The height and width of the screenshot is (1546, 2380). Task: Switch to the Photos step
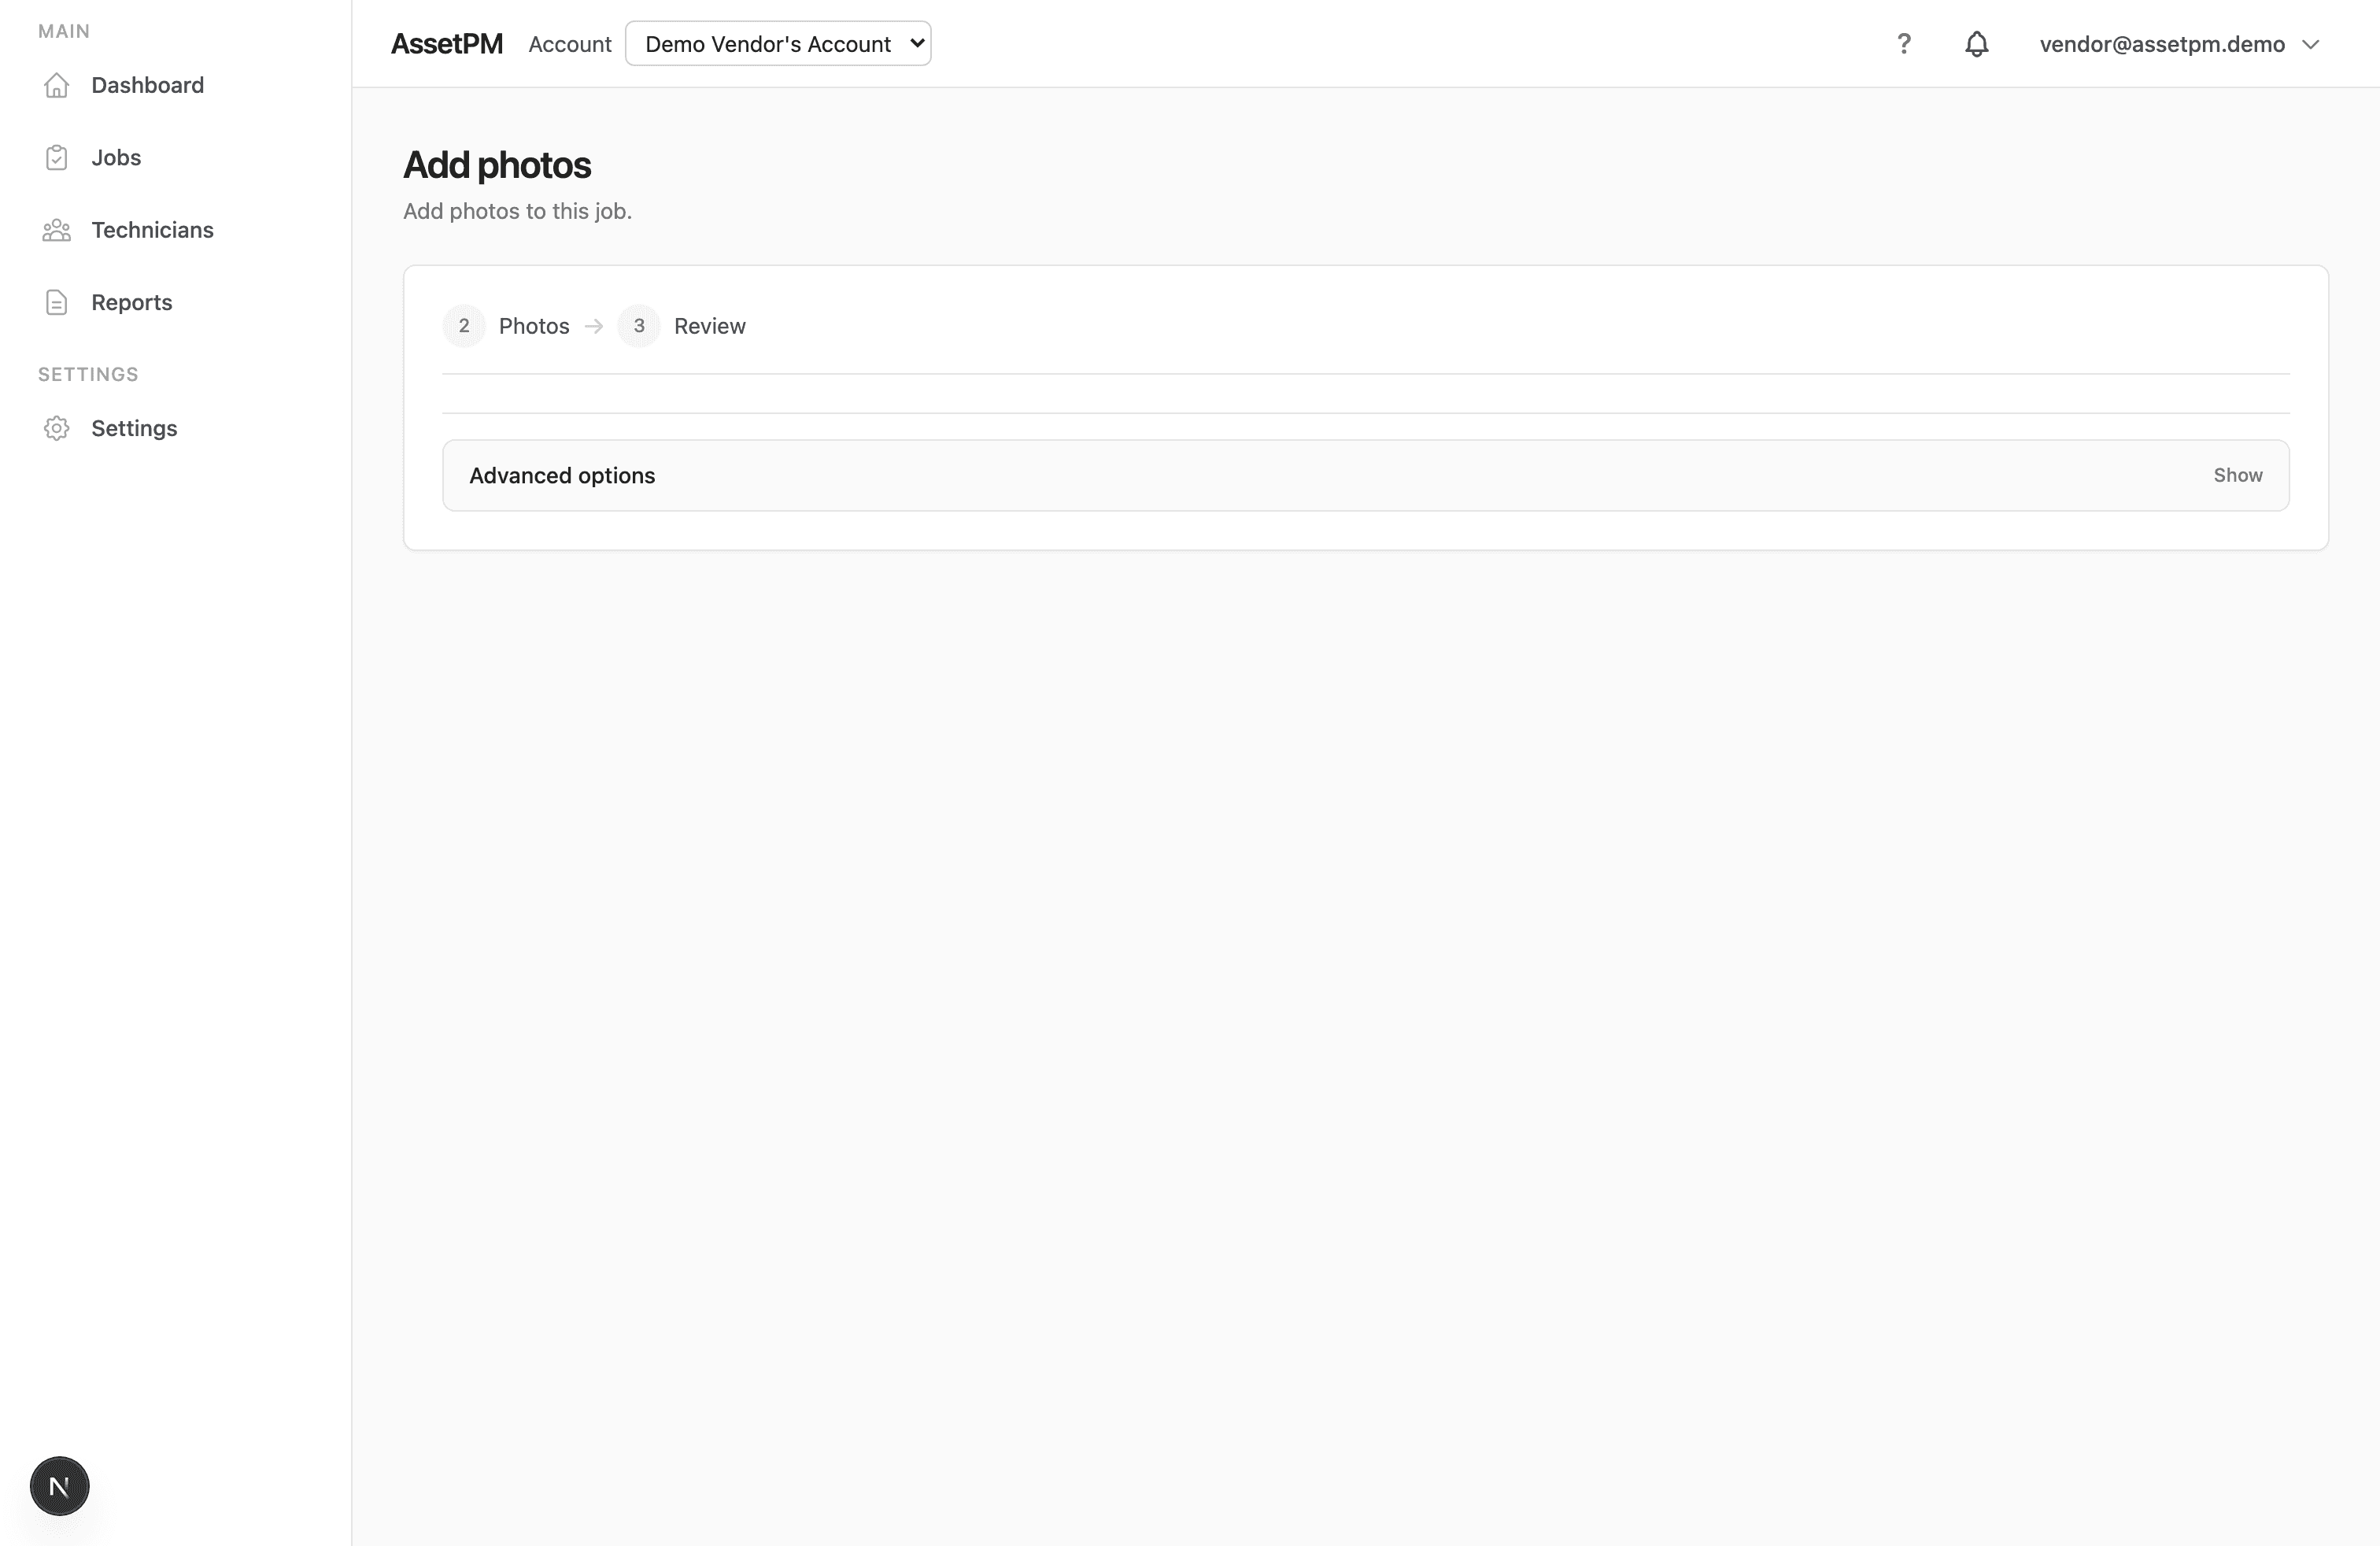(534, 326)
